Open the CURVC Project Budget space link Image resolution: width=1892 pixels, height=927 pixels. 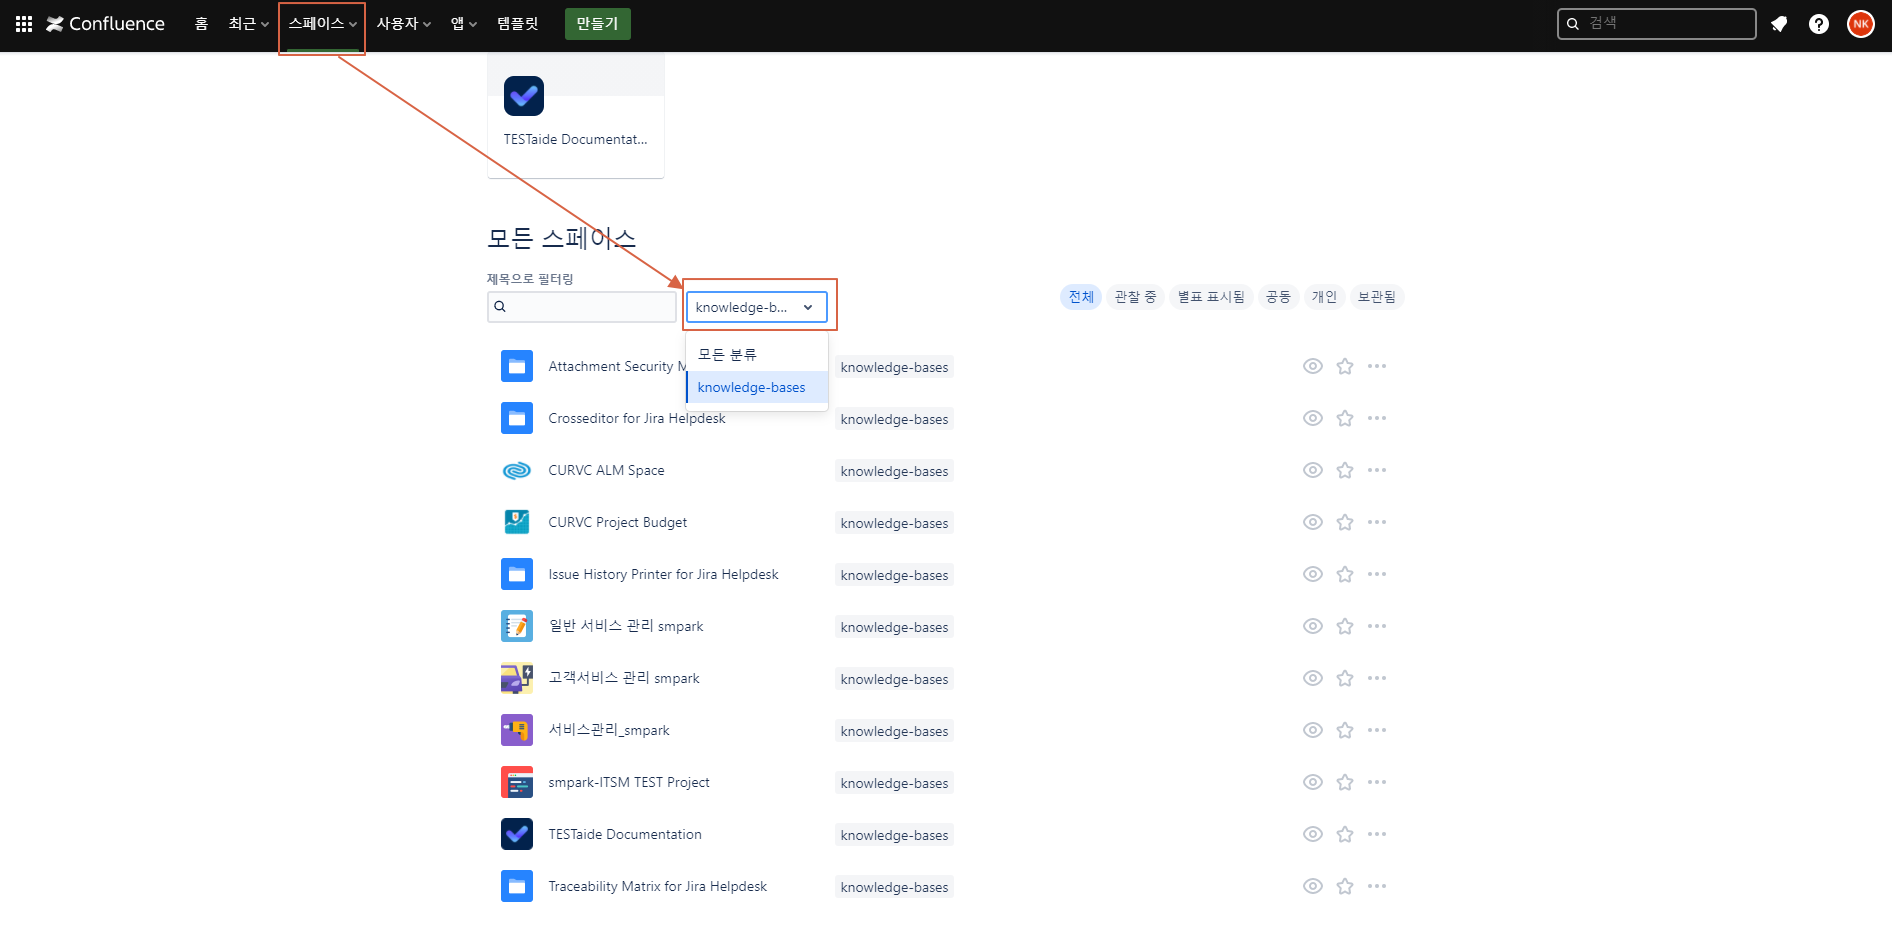click(x=618, y=522)
